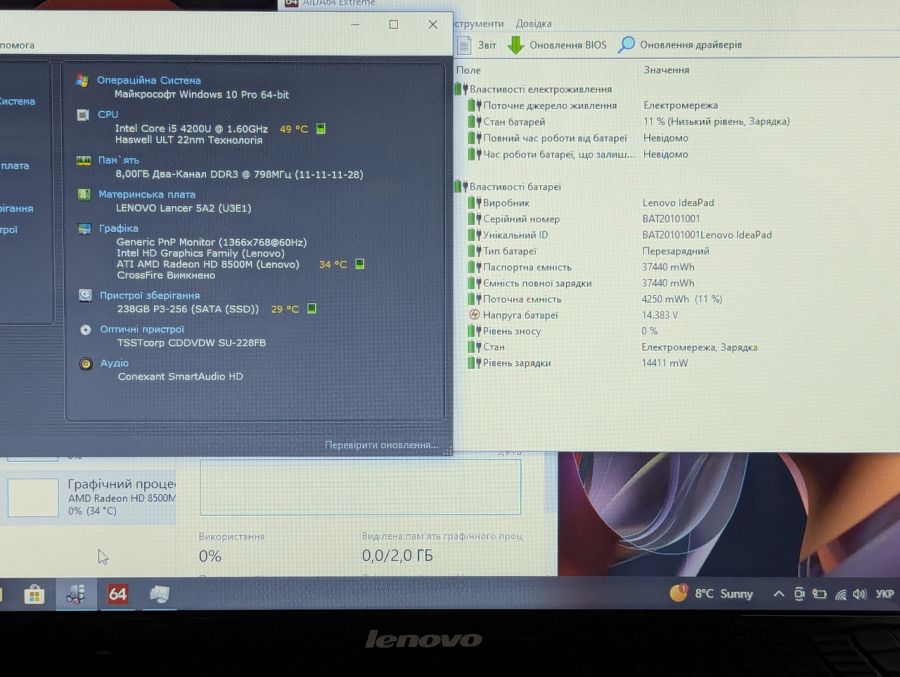
Task: Click the Напруга батареї voltage icon
Action: pyautogui.click(x=474, y=315)
